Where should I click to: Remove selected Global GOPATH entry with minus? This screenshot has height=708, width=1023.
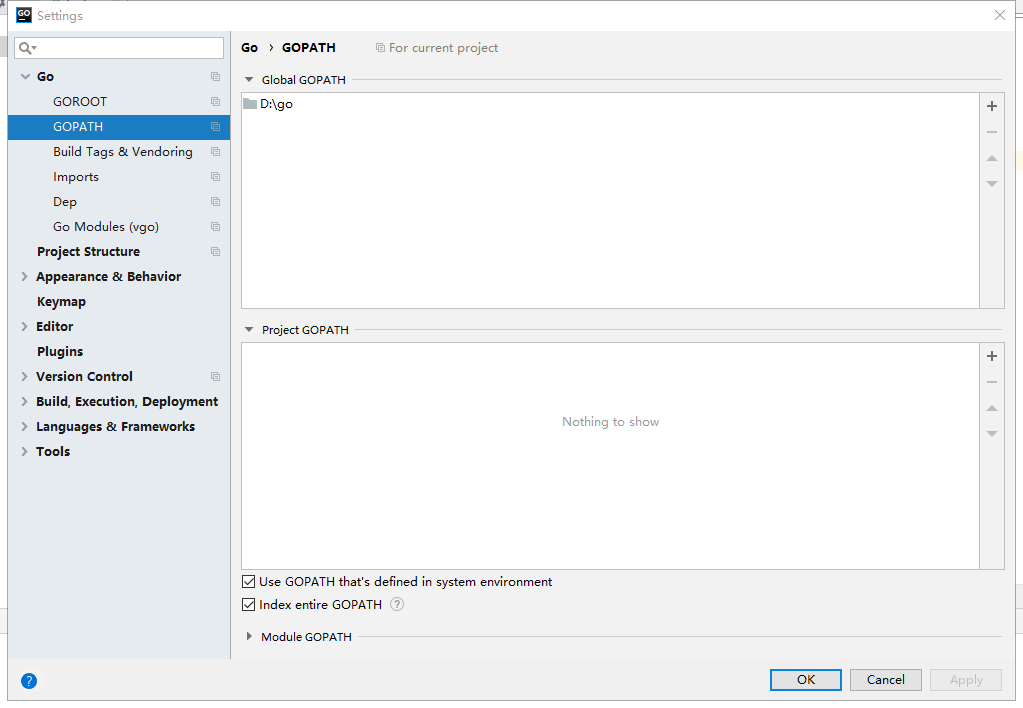coord(992,132)
